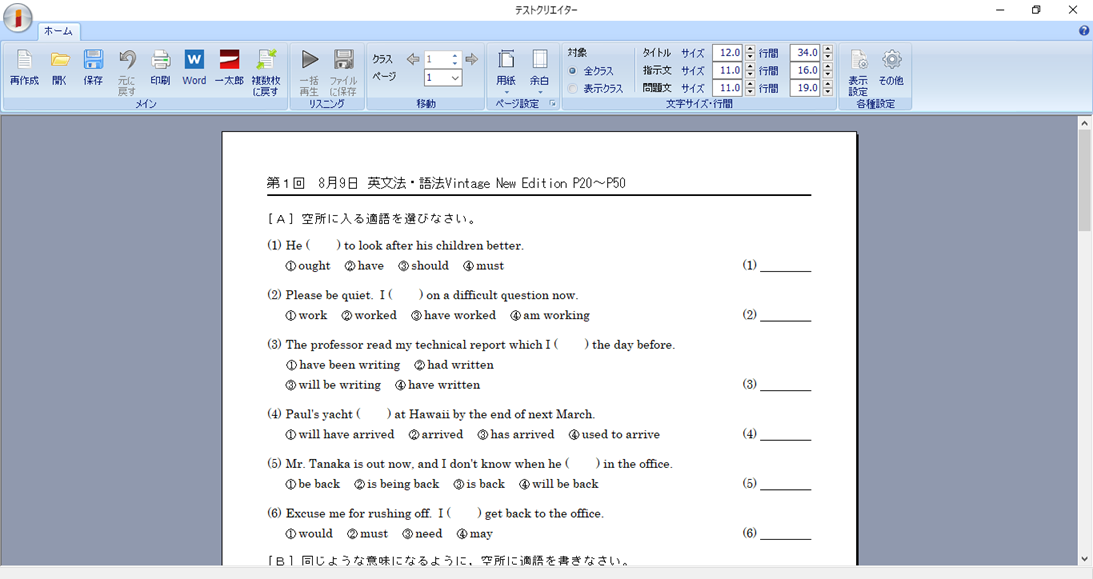Go to next class with right arrow
1093x579 pixels.
click(472, 60)
